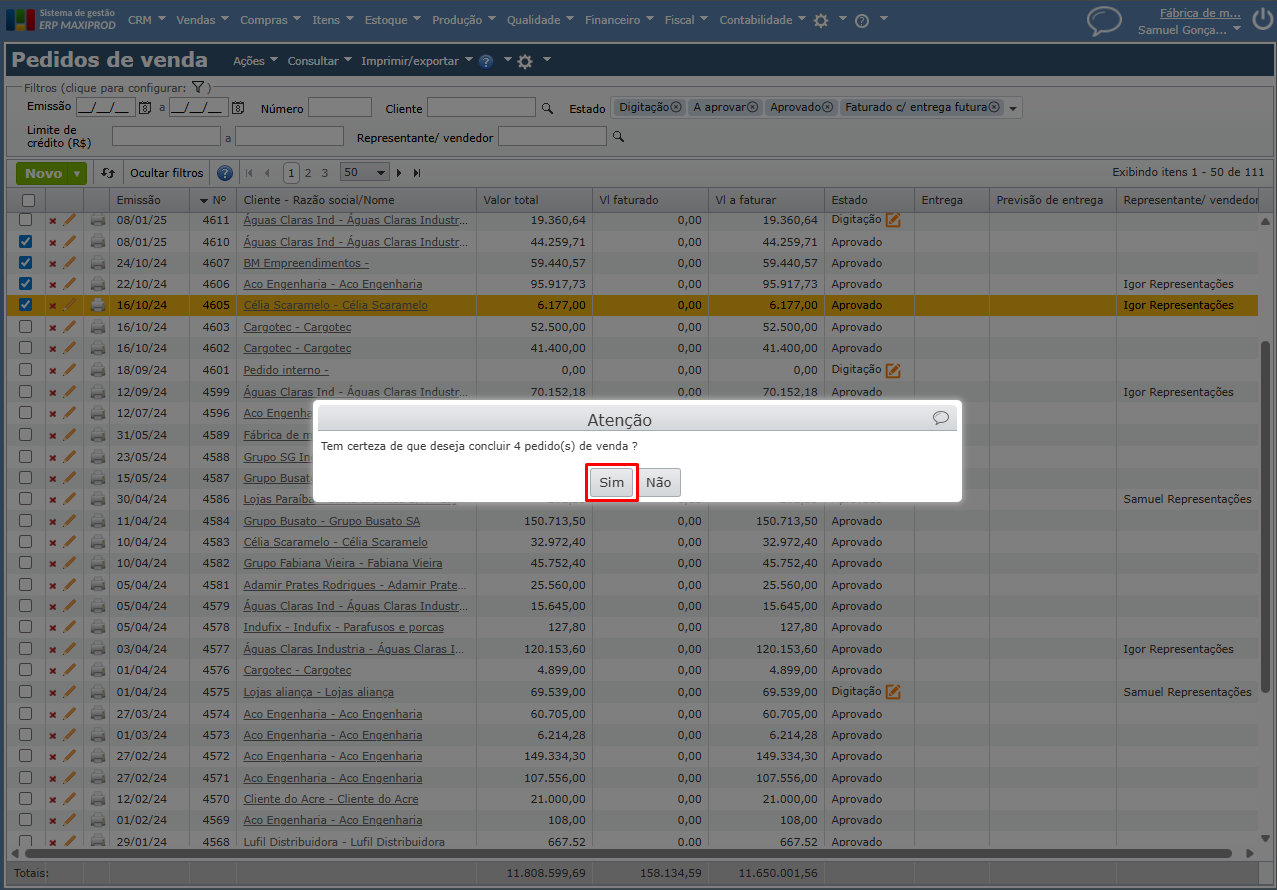Confirm with the Sim button
This screenshot has height=890, width=1277.
611,483
